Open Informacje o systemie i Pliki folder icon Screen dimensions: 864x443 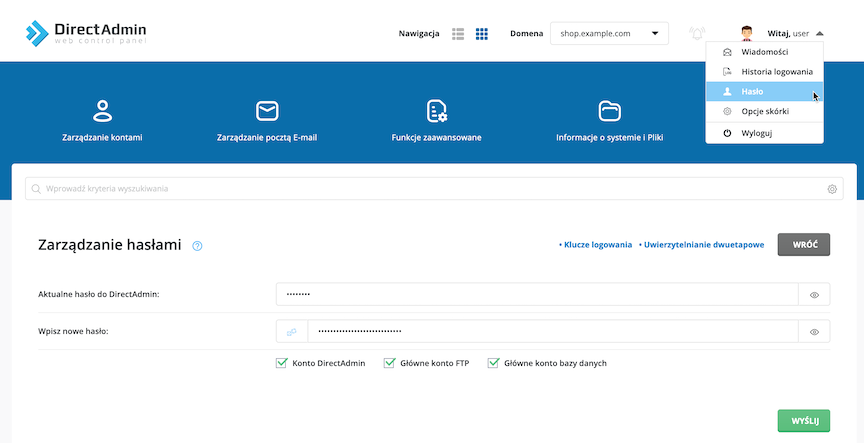(609, 111)
